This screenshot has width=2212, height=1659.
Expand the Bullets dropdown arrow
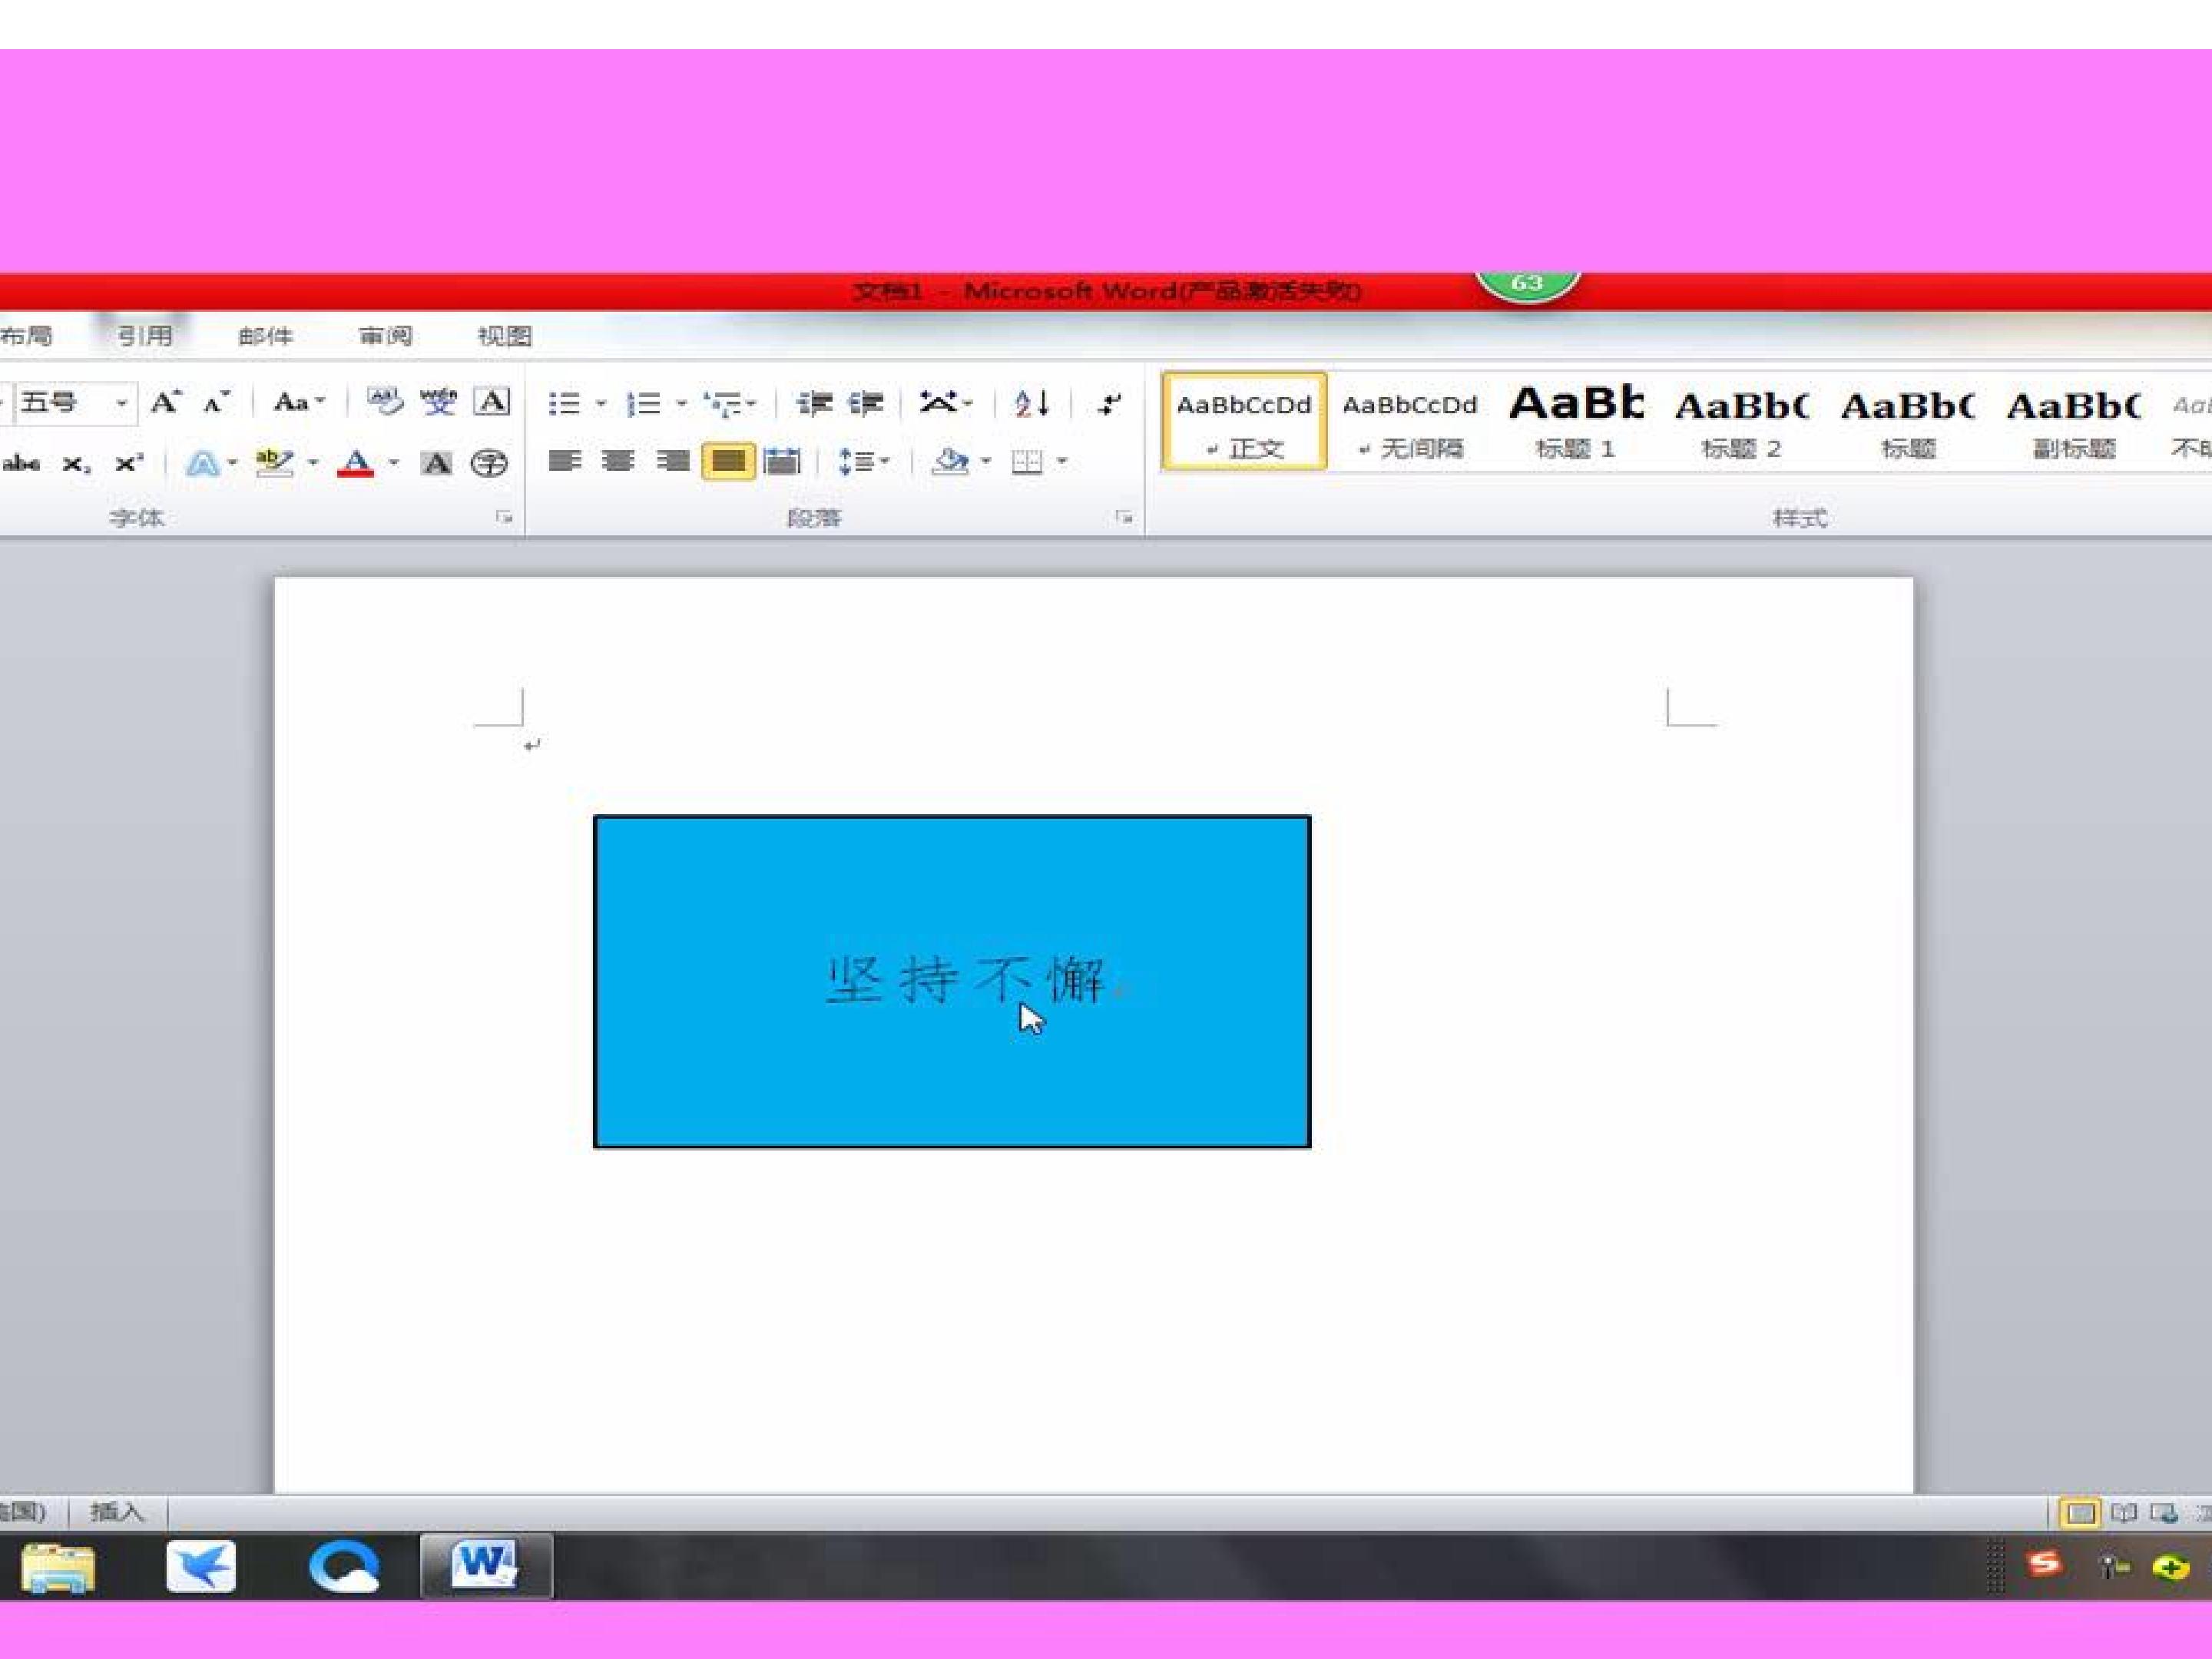pyautogui.click(x=601, y=404)
